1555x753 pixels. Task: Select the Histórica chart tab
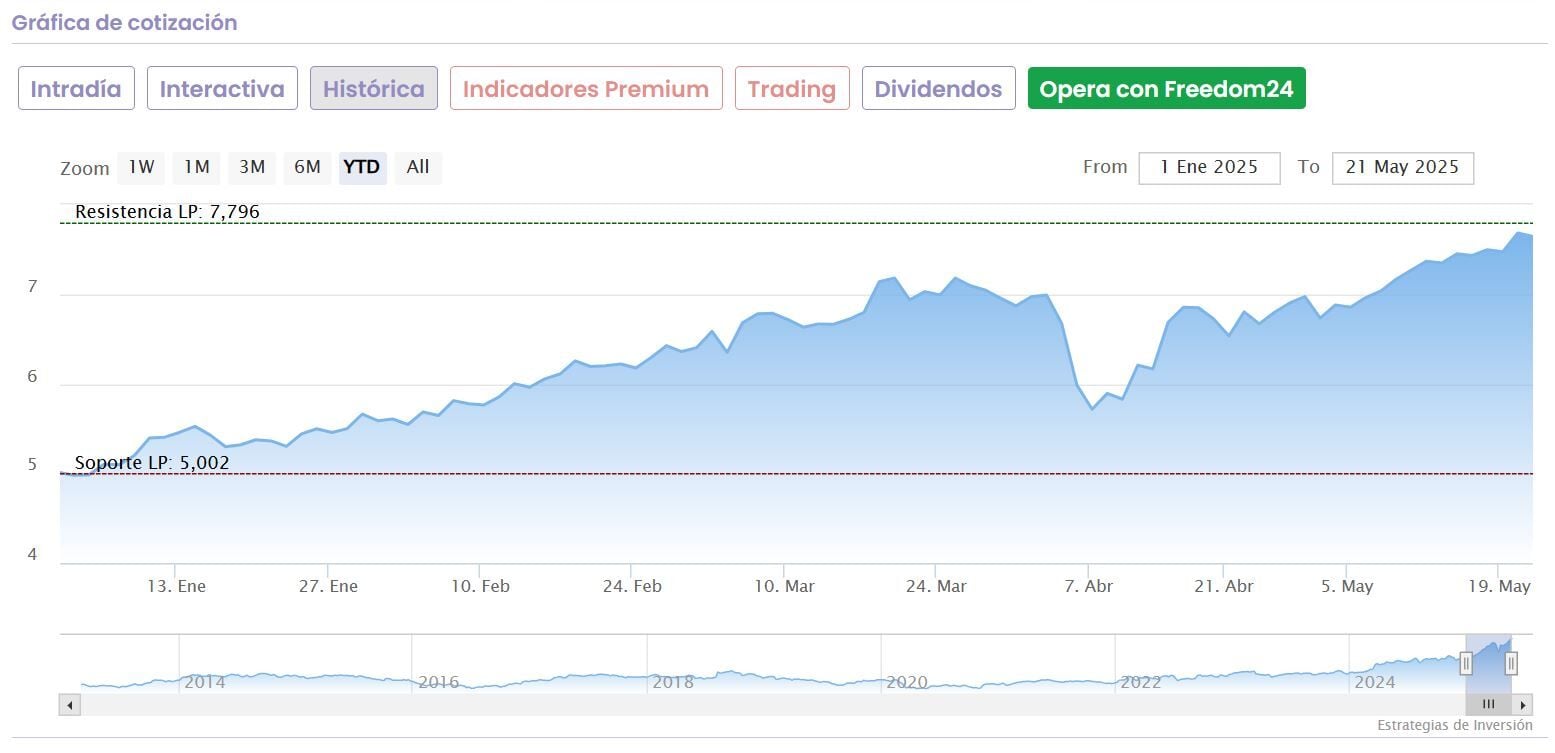374,89
